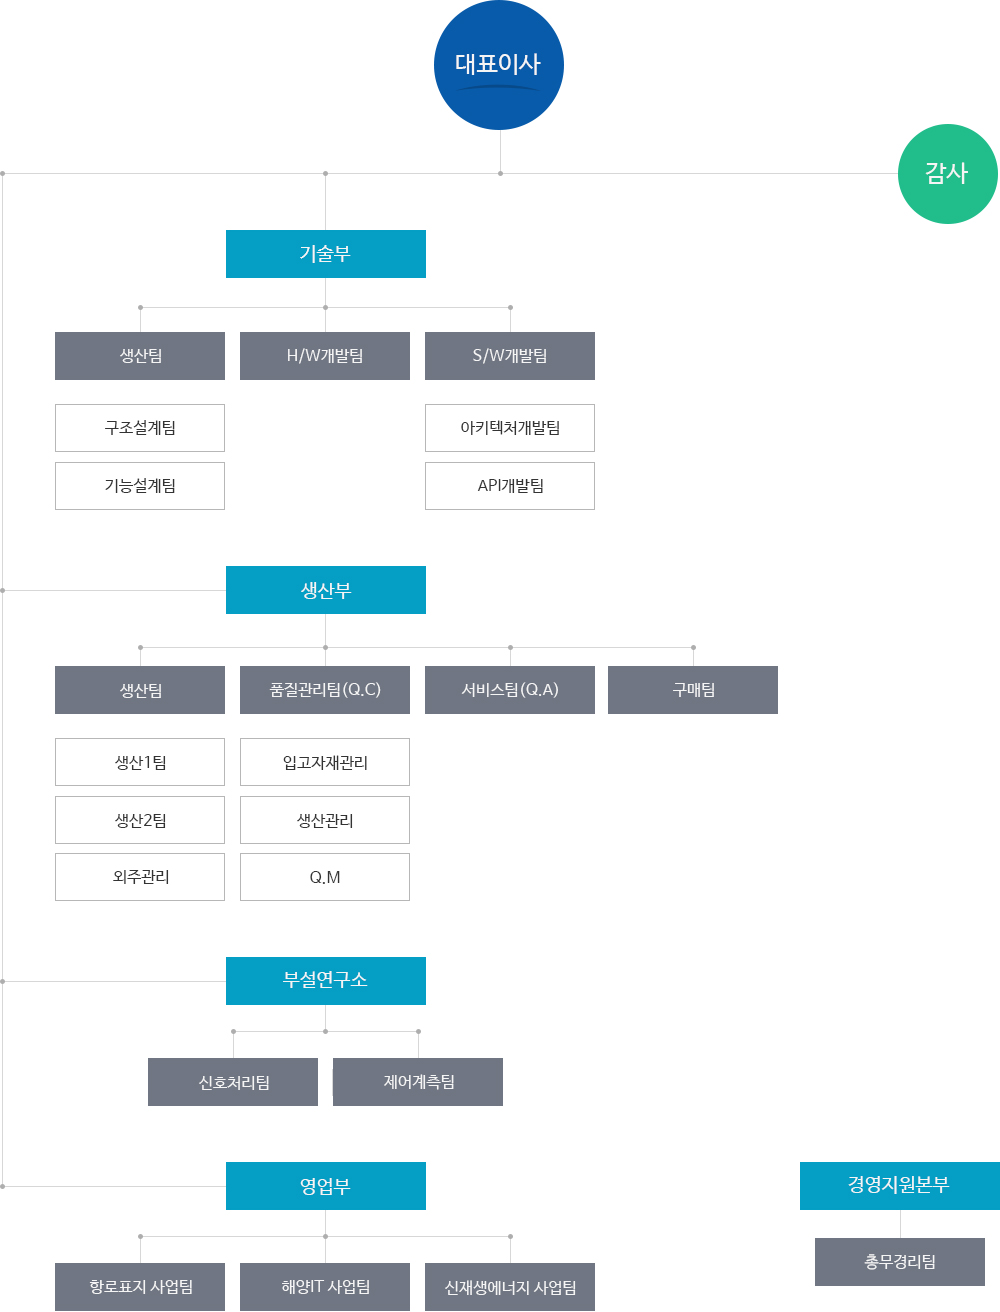Open the 아키텍처개발팀 node
The height and width of the screenshot is (1312, 1000).
pos(510,427)
